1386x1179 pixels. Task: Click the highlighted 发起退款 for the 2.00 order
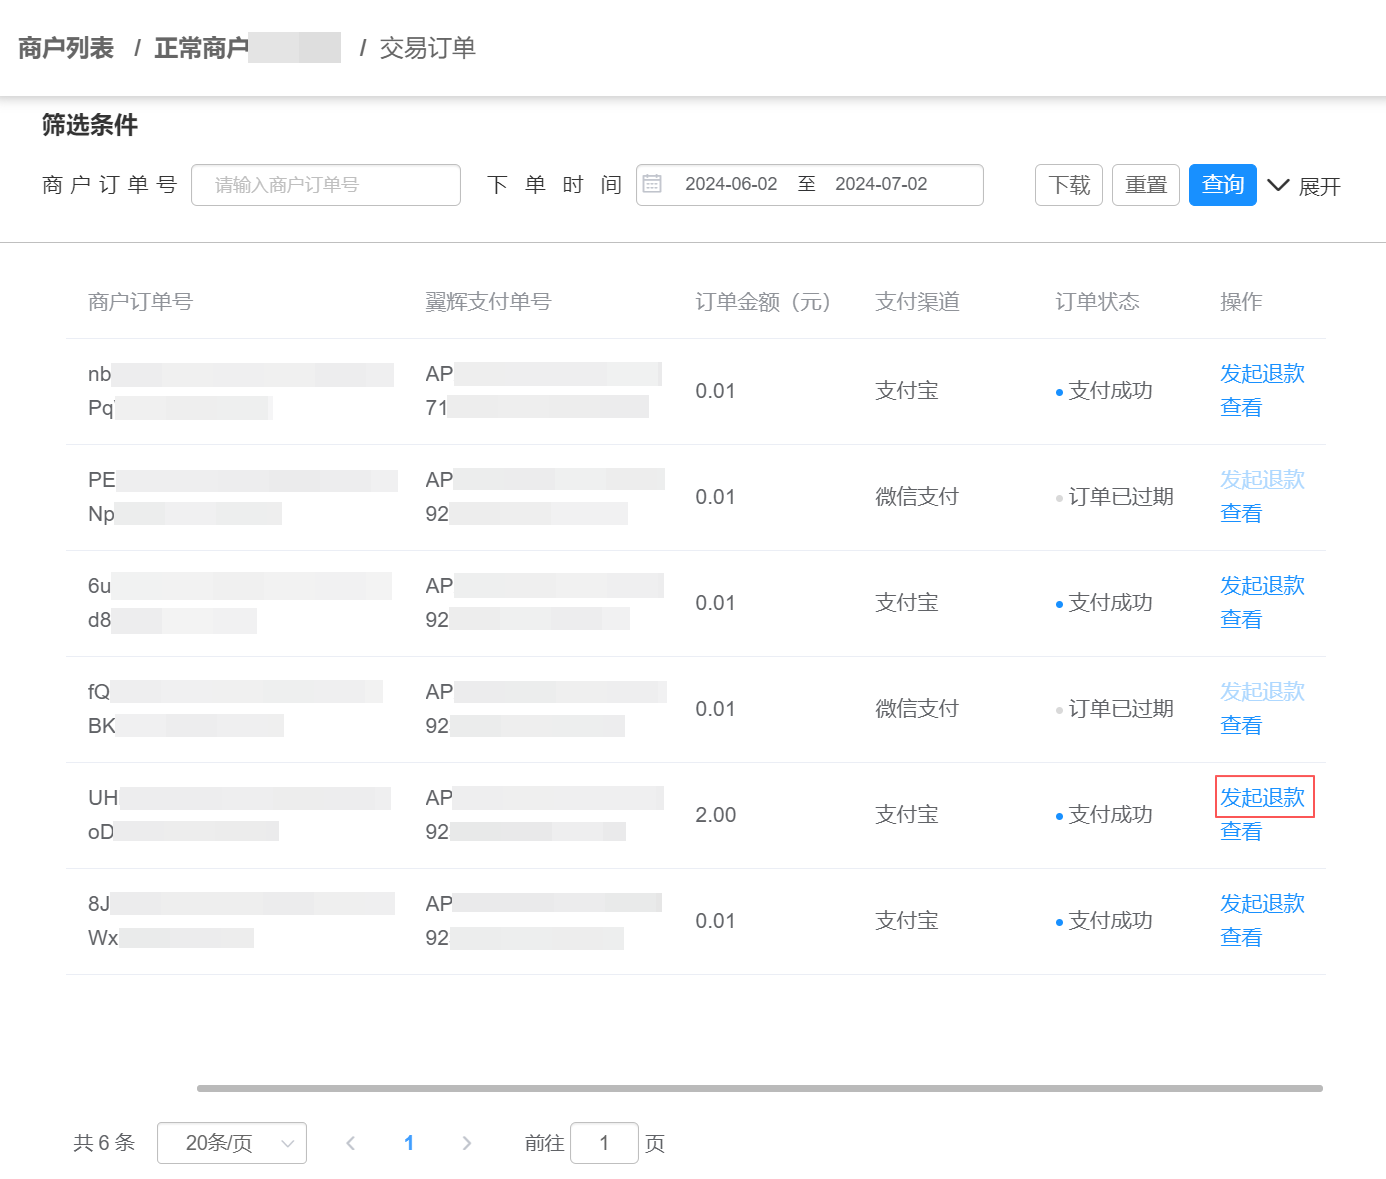tap(1262, 797)
